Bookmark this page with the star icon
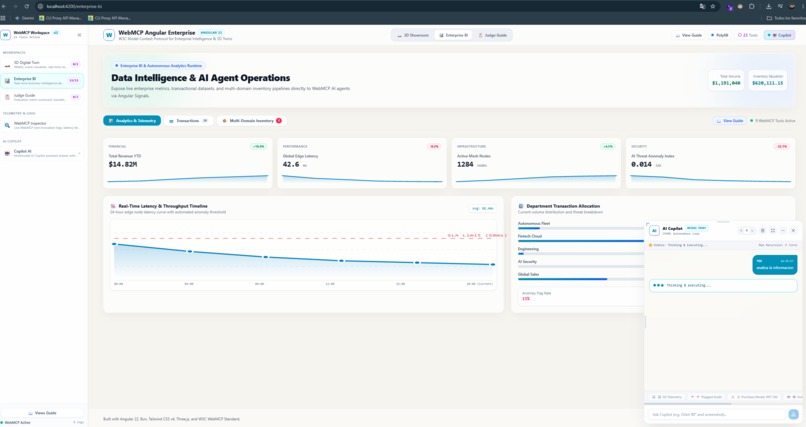 point(713,6)
